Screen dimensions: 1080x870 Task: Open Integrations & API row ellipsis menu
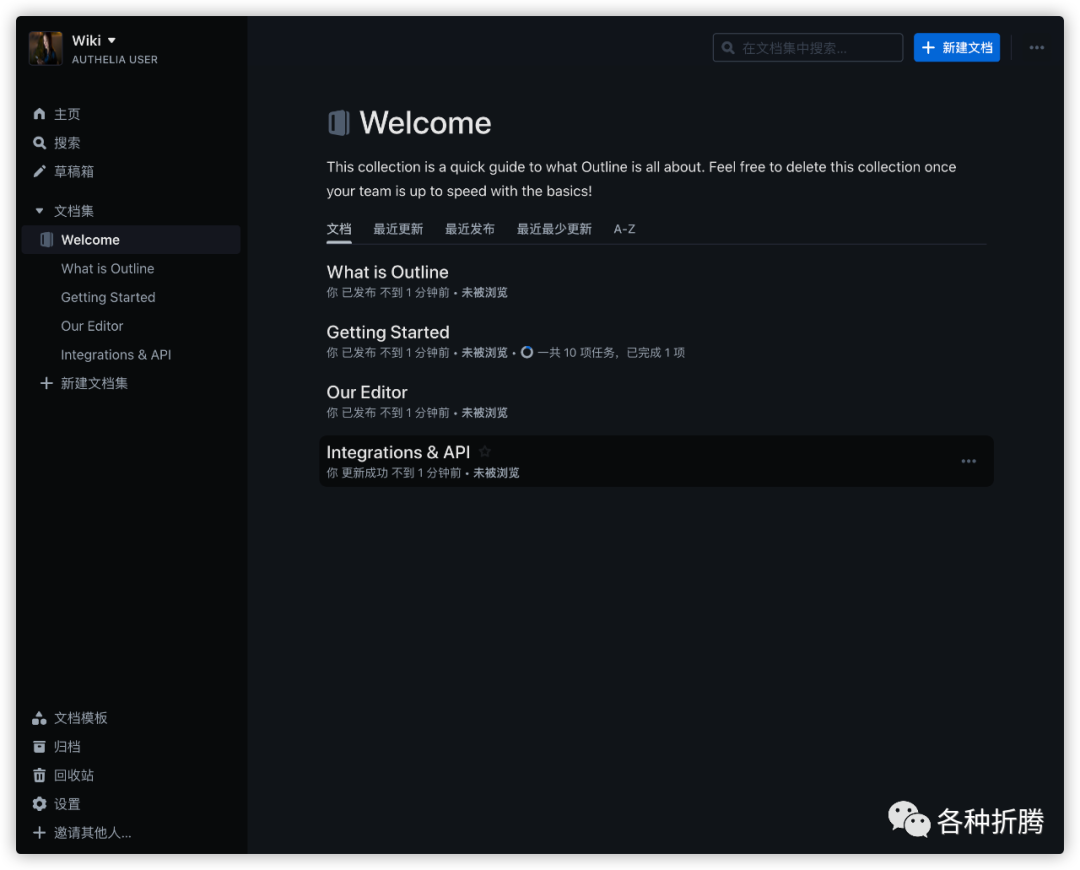(968, 461)
